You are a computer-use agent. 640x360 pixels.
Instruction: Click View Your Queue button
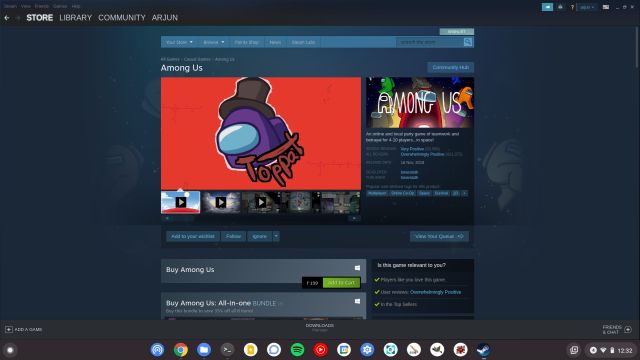coord(439,236)
